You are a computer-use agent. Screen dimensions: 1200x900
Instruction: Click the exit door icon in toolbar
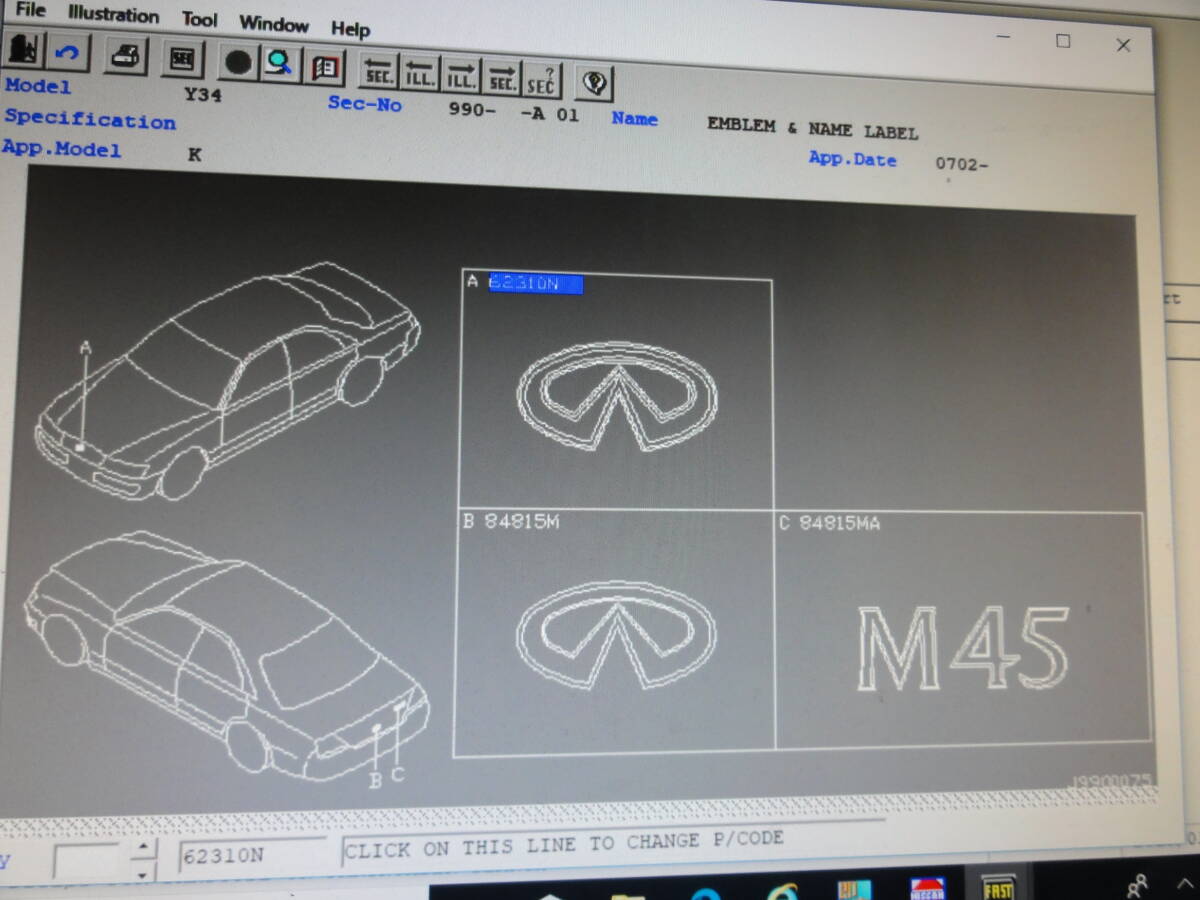[x=25, y=53]
